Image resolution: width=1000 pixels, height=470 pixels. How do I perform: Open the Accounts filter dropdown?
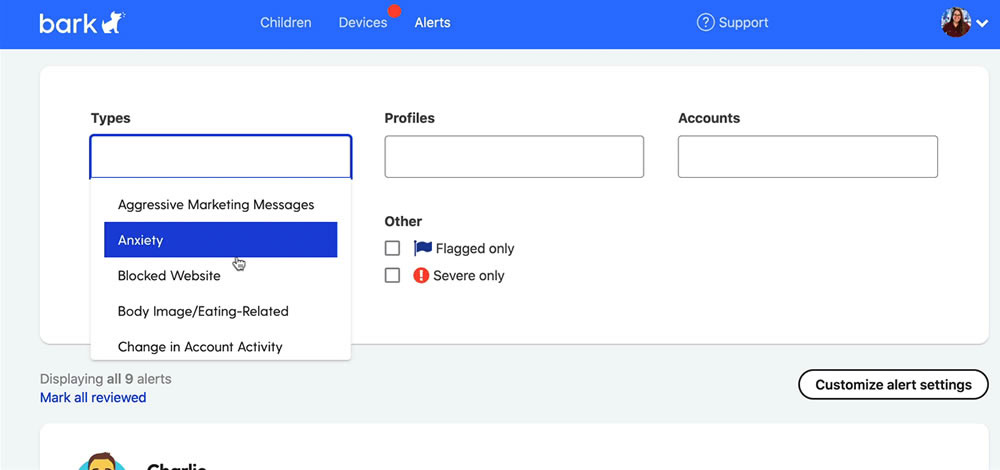point(807,157)
